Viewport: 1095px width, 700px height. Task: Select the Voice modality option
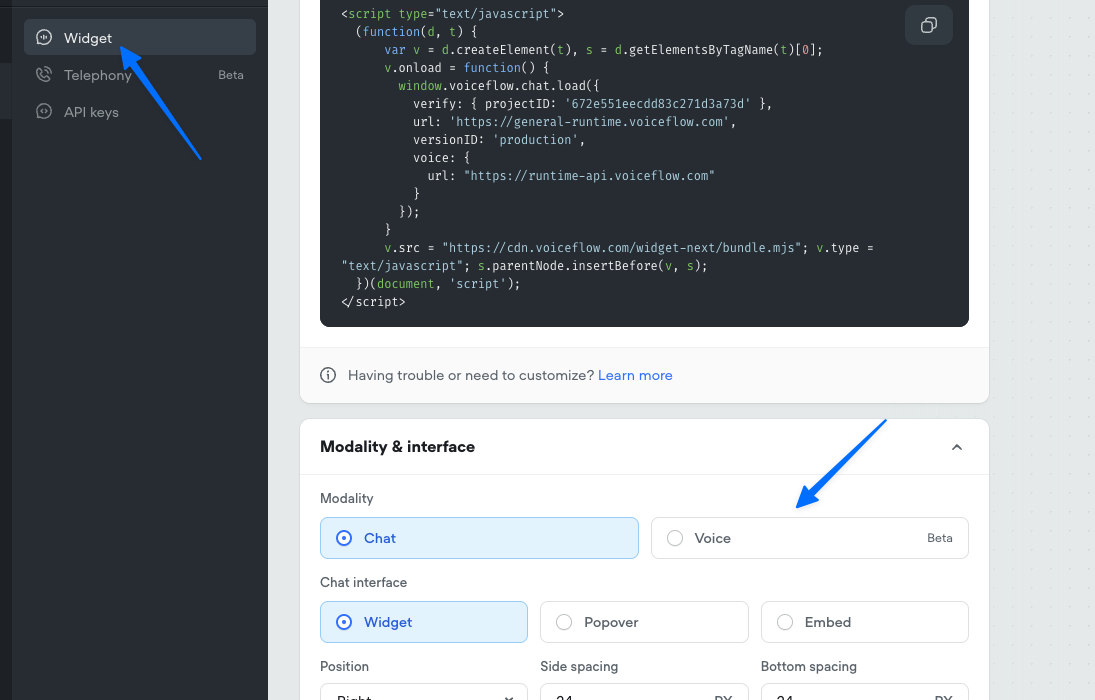click(x=809, y=538)
